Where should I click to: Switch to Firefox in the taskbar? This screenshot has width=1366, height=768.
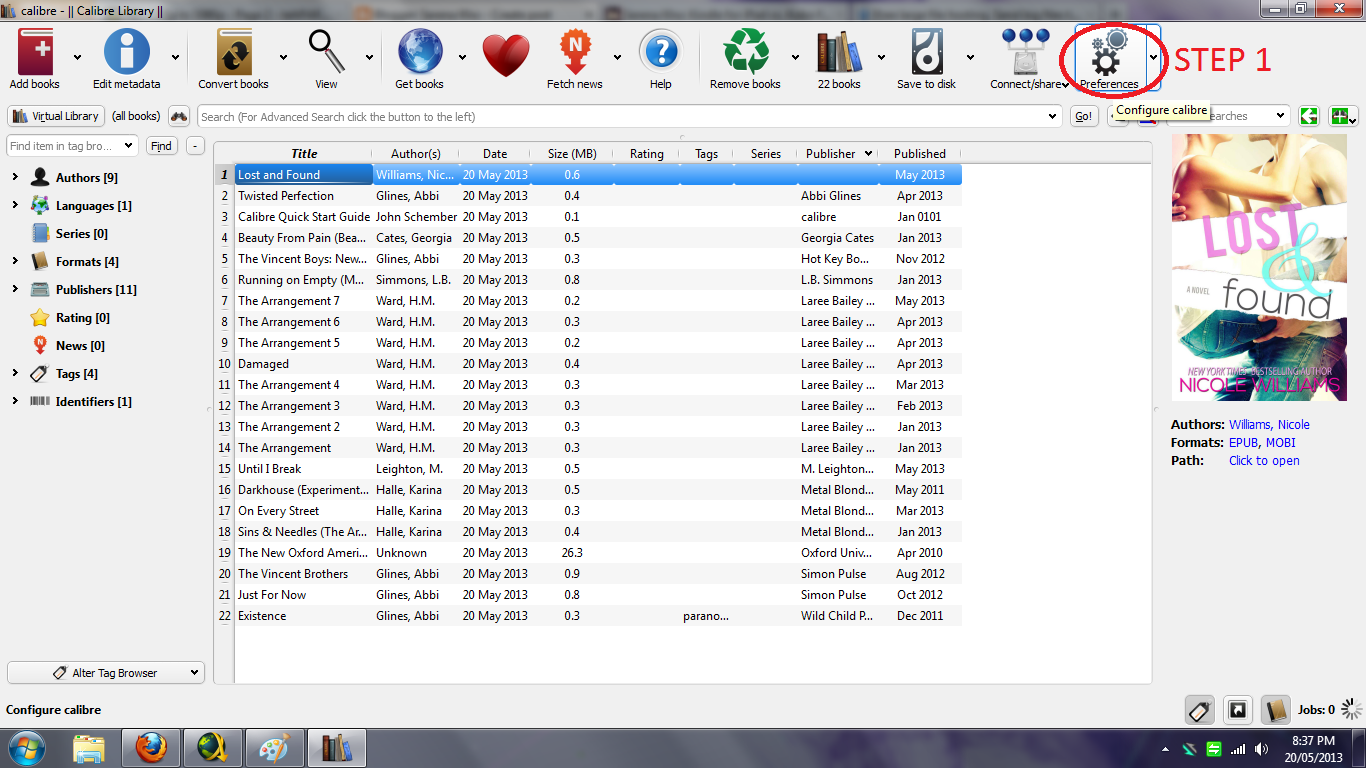151,748
